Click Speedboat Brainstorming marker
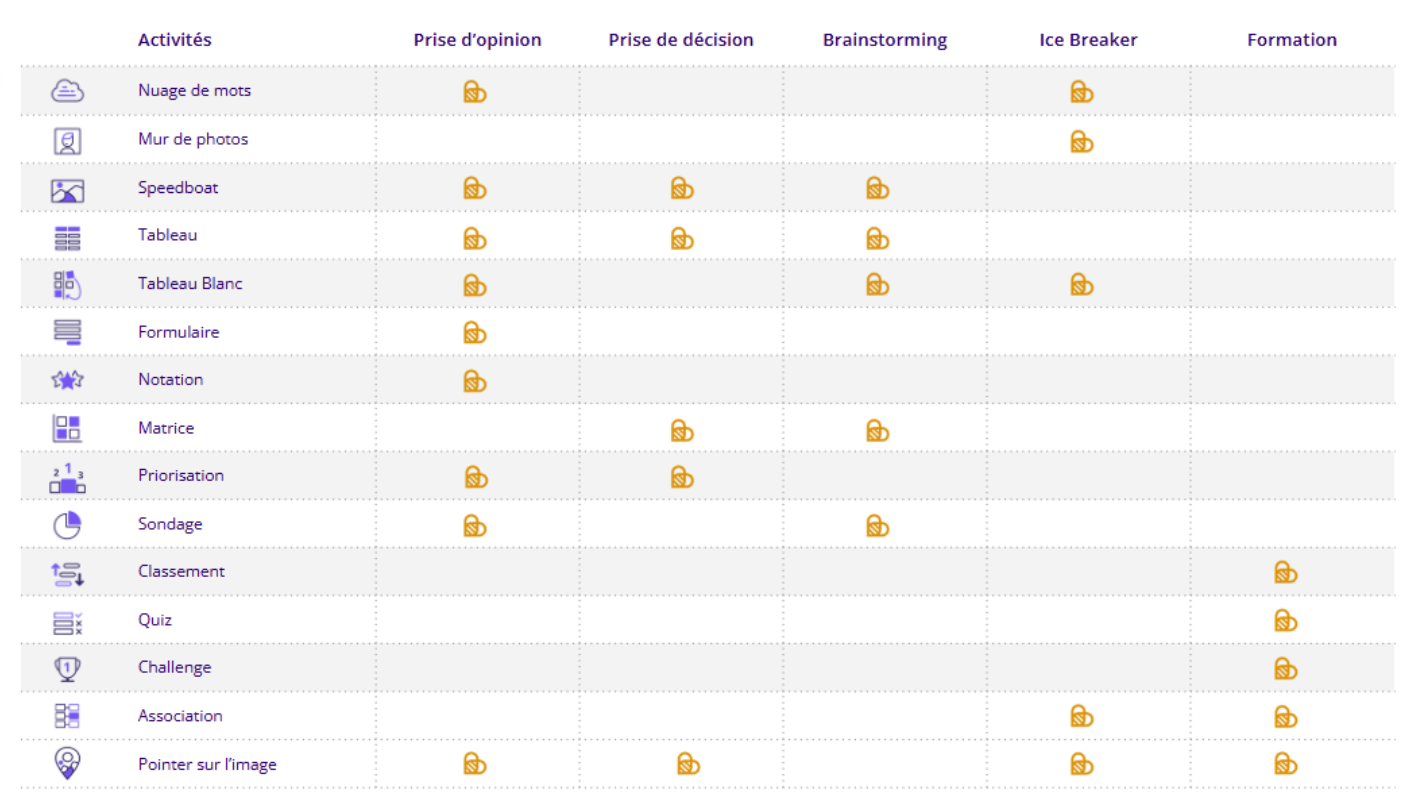 pyautogui.click(x=877, y=188)
